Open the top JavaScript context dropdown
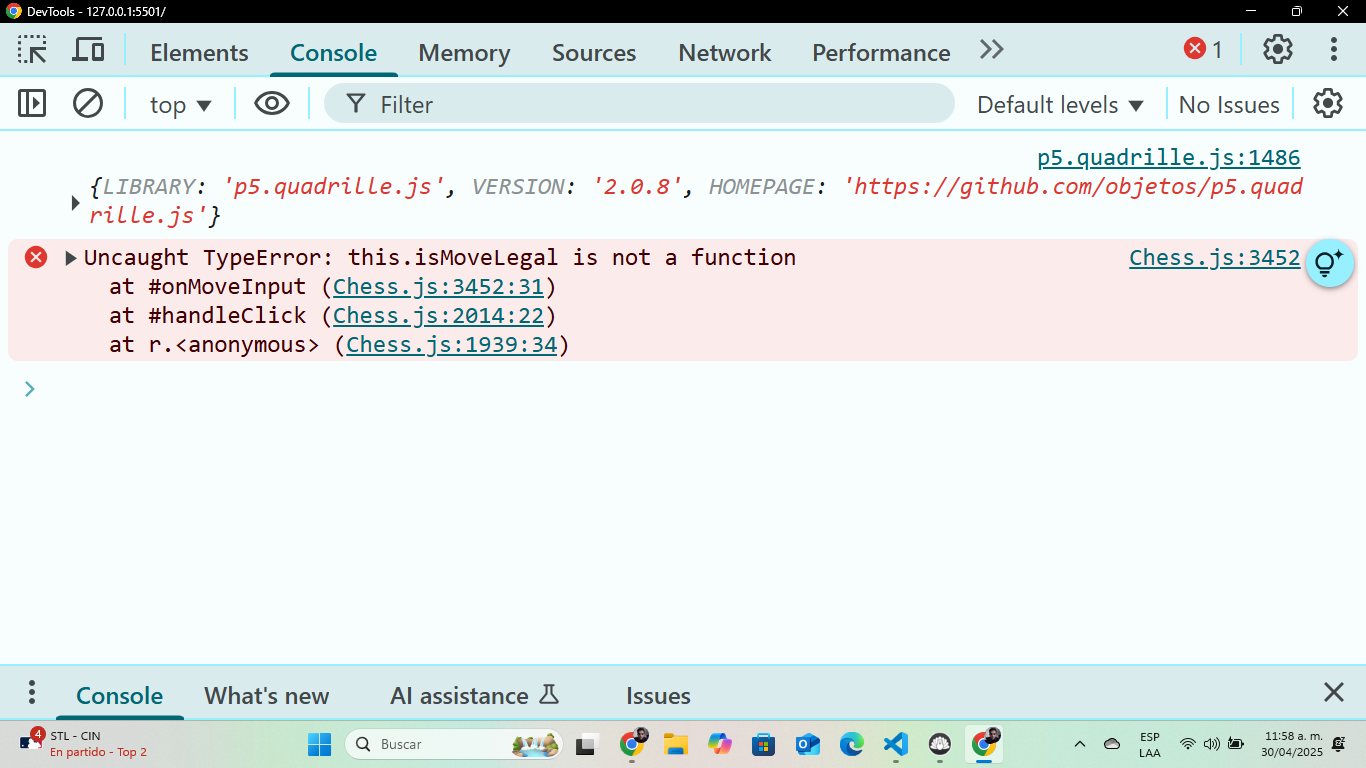1366x768 pixels. click(180, 104)
